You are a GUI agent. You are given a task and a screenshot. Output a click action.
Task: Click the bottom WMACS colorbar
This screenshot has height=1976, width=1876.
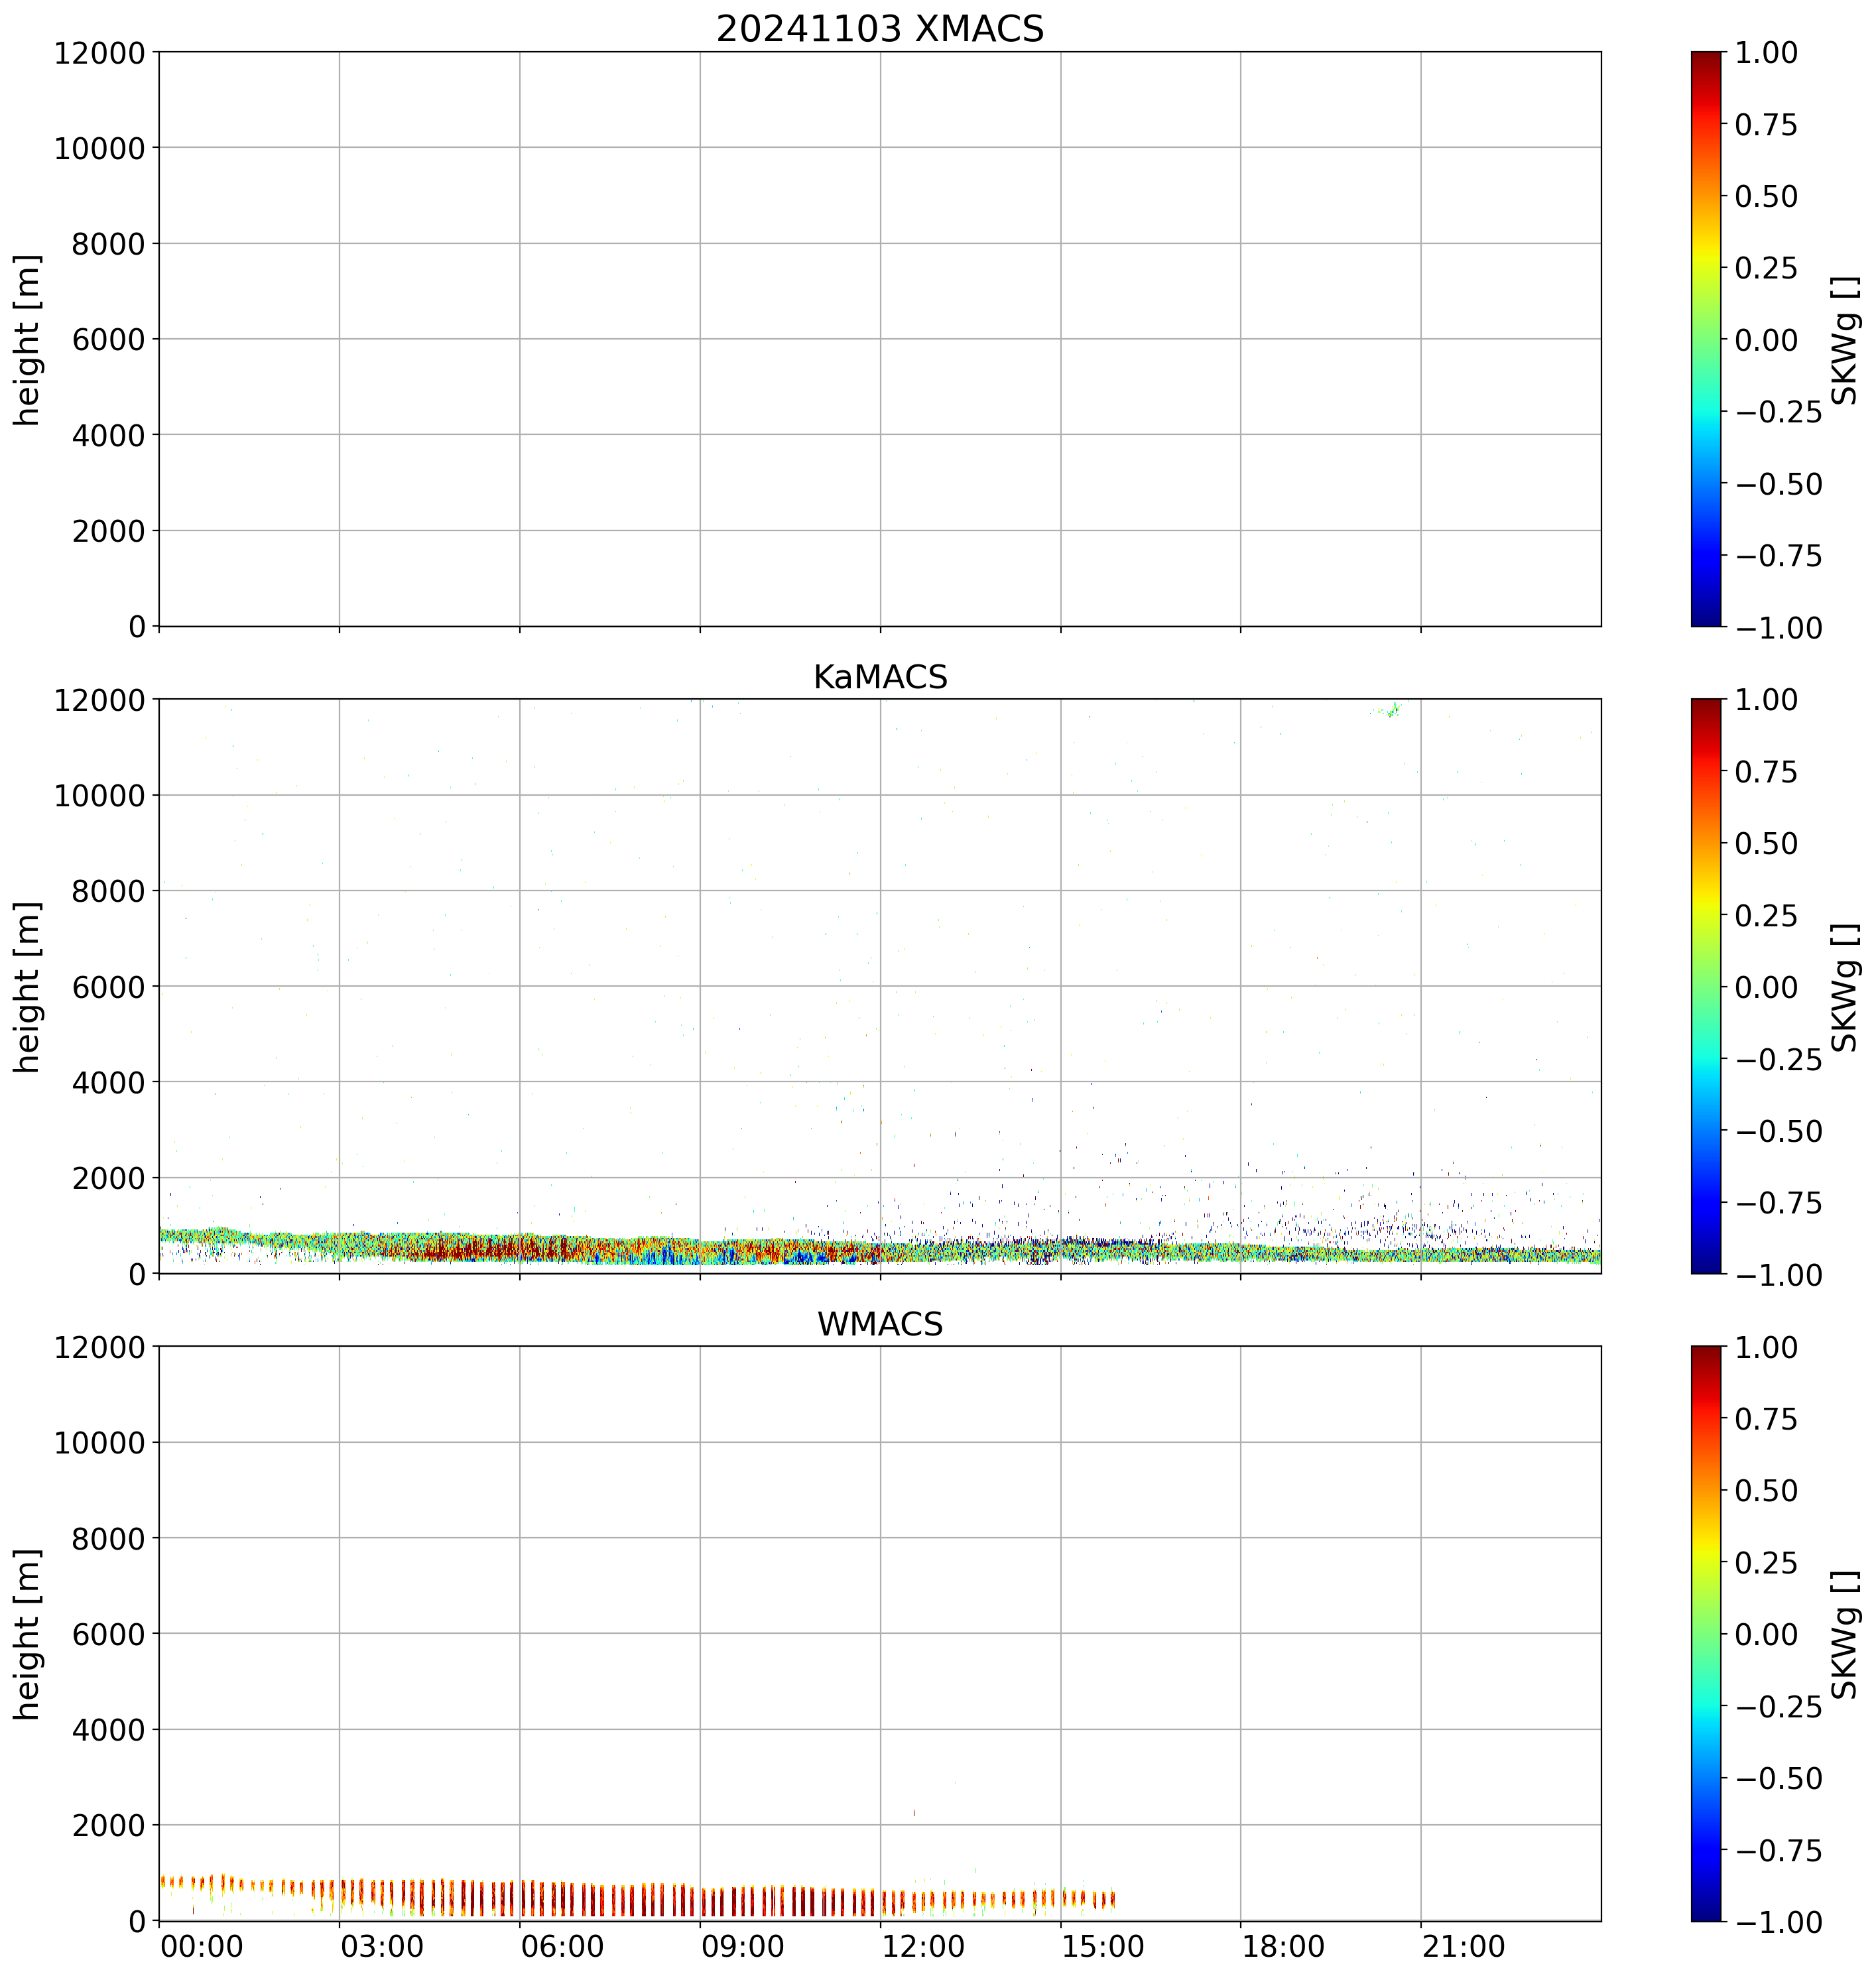click(x=1706, y=1633)
